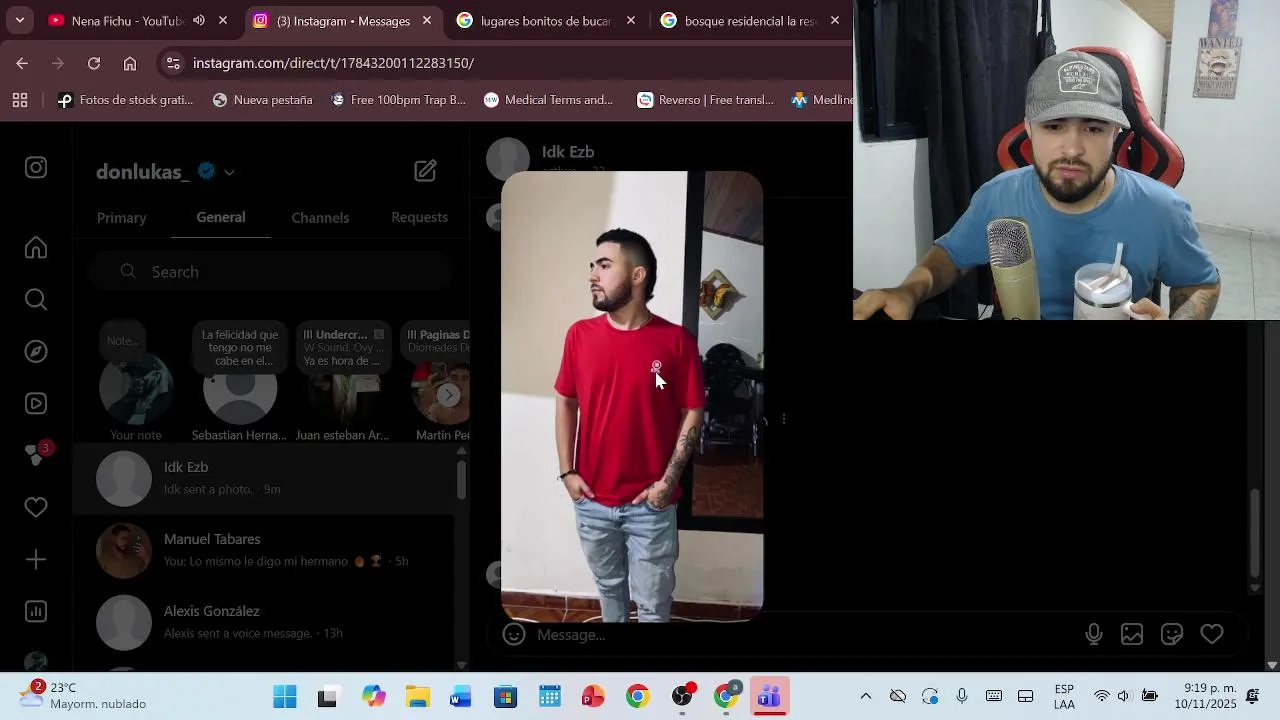Open Instagram logo home link in sidebar
This screenshot has width=1280, height=720.
[36, 168]
